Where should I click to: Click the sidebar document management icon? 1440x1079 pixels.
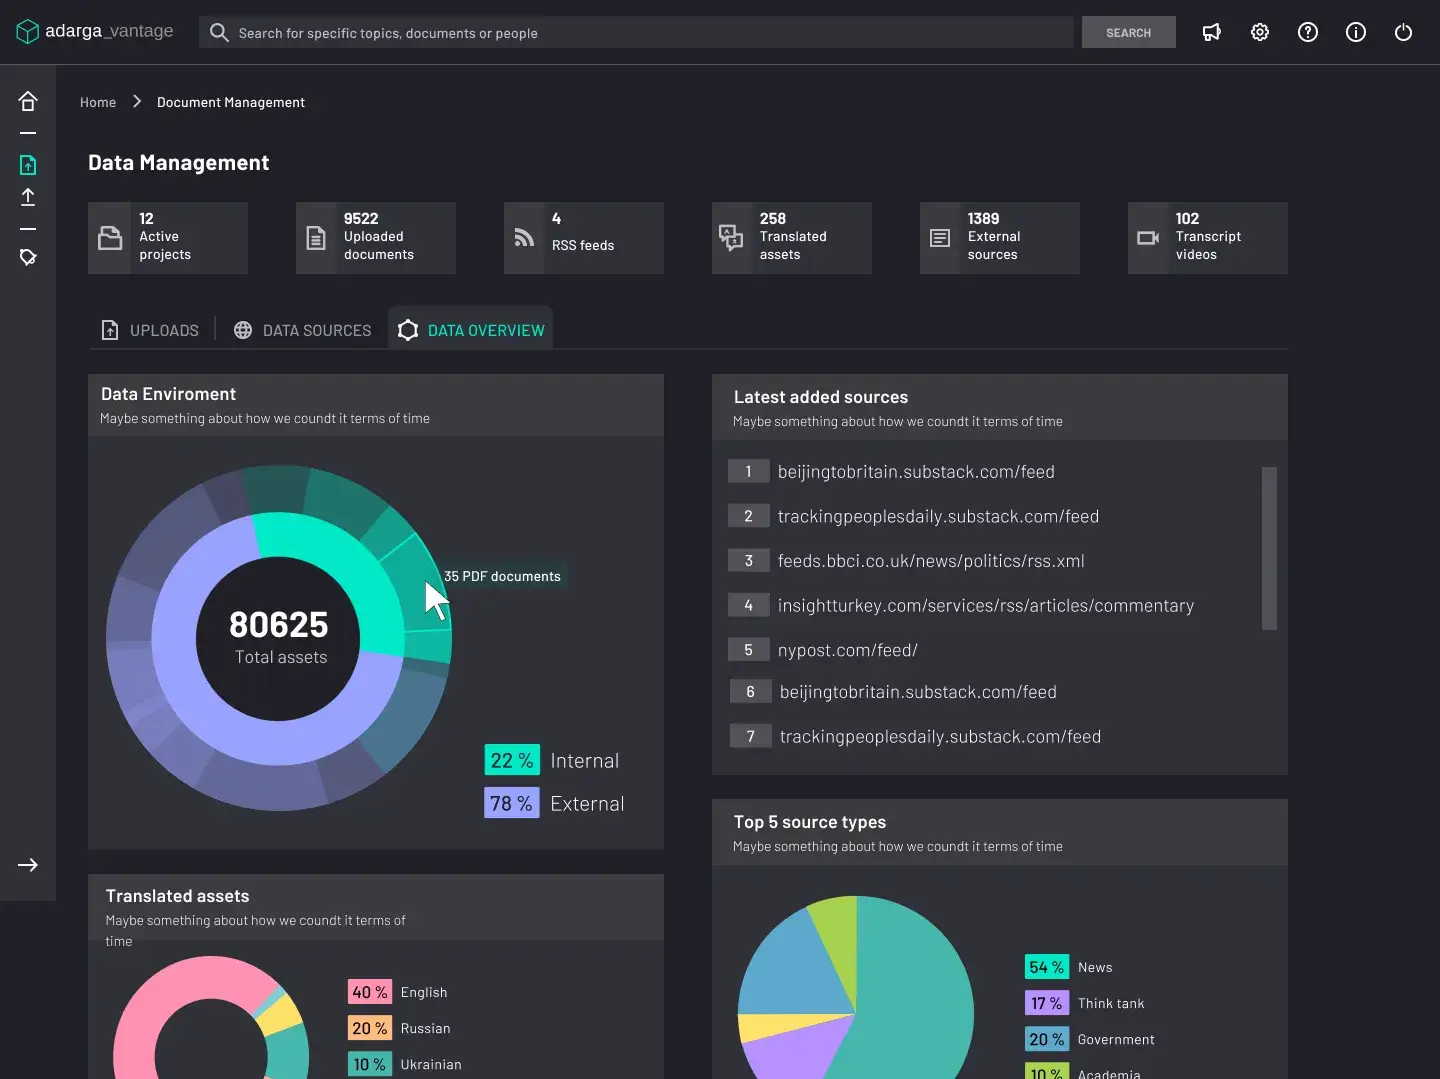(x=28, y=165)
